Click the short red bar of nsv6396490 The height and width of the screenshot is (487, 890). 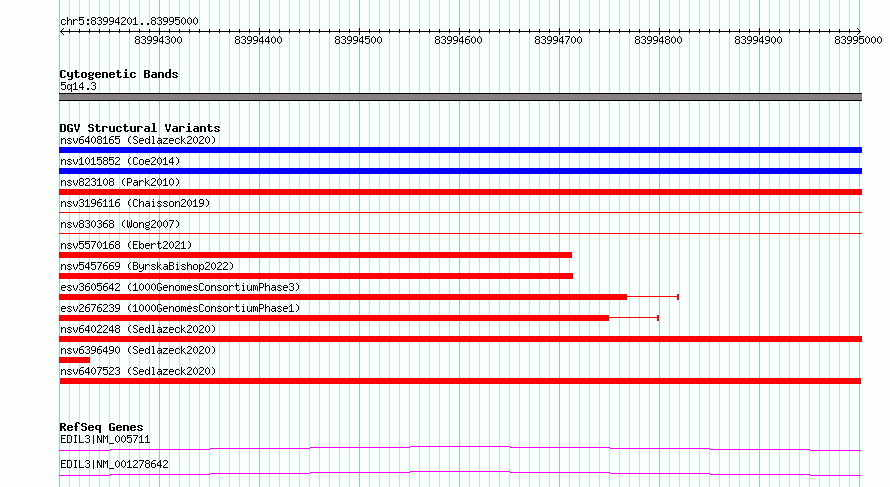point(74,360)
